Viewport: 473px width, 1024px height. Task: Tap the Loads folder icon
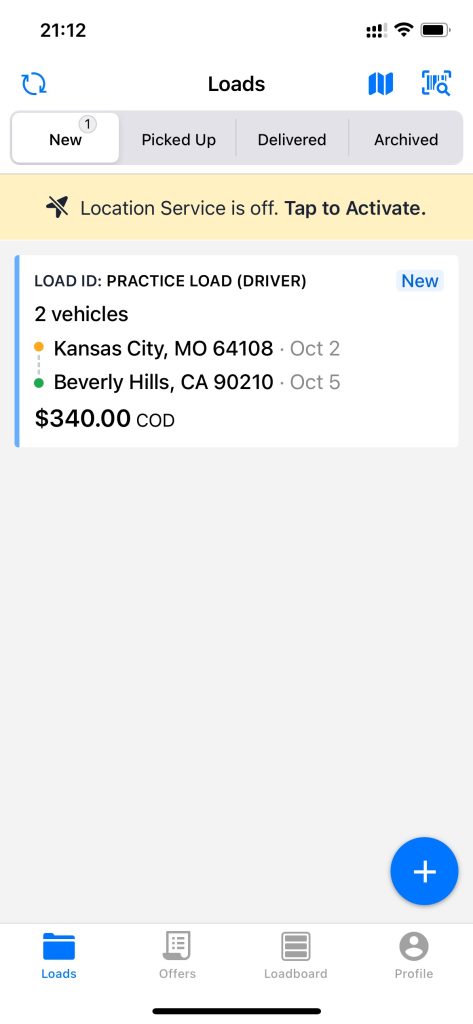(x=59, y=946)
